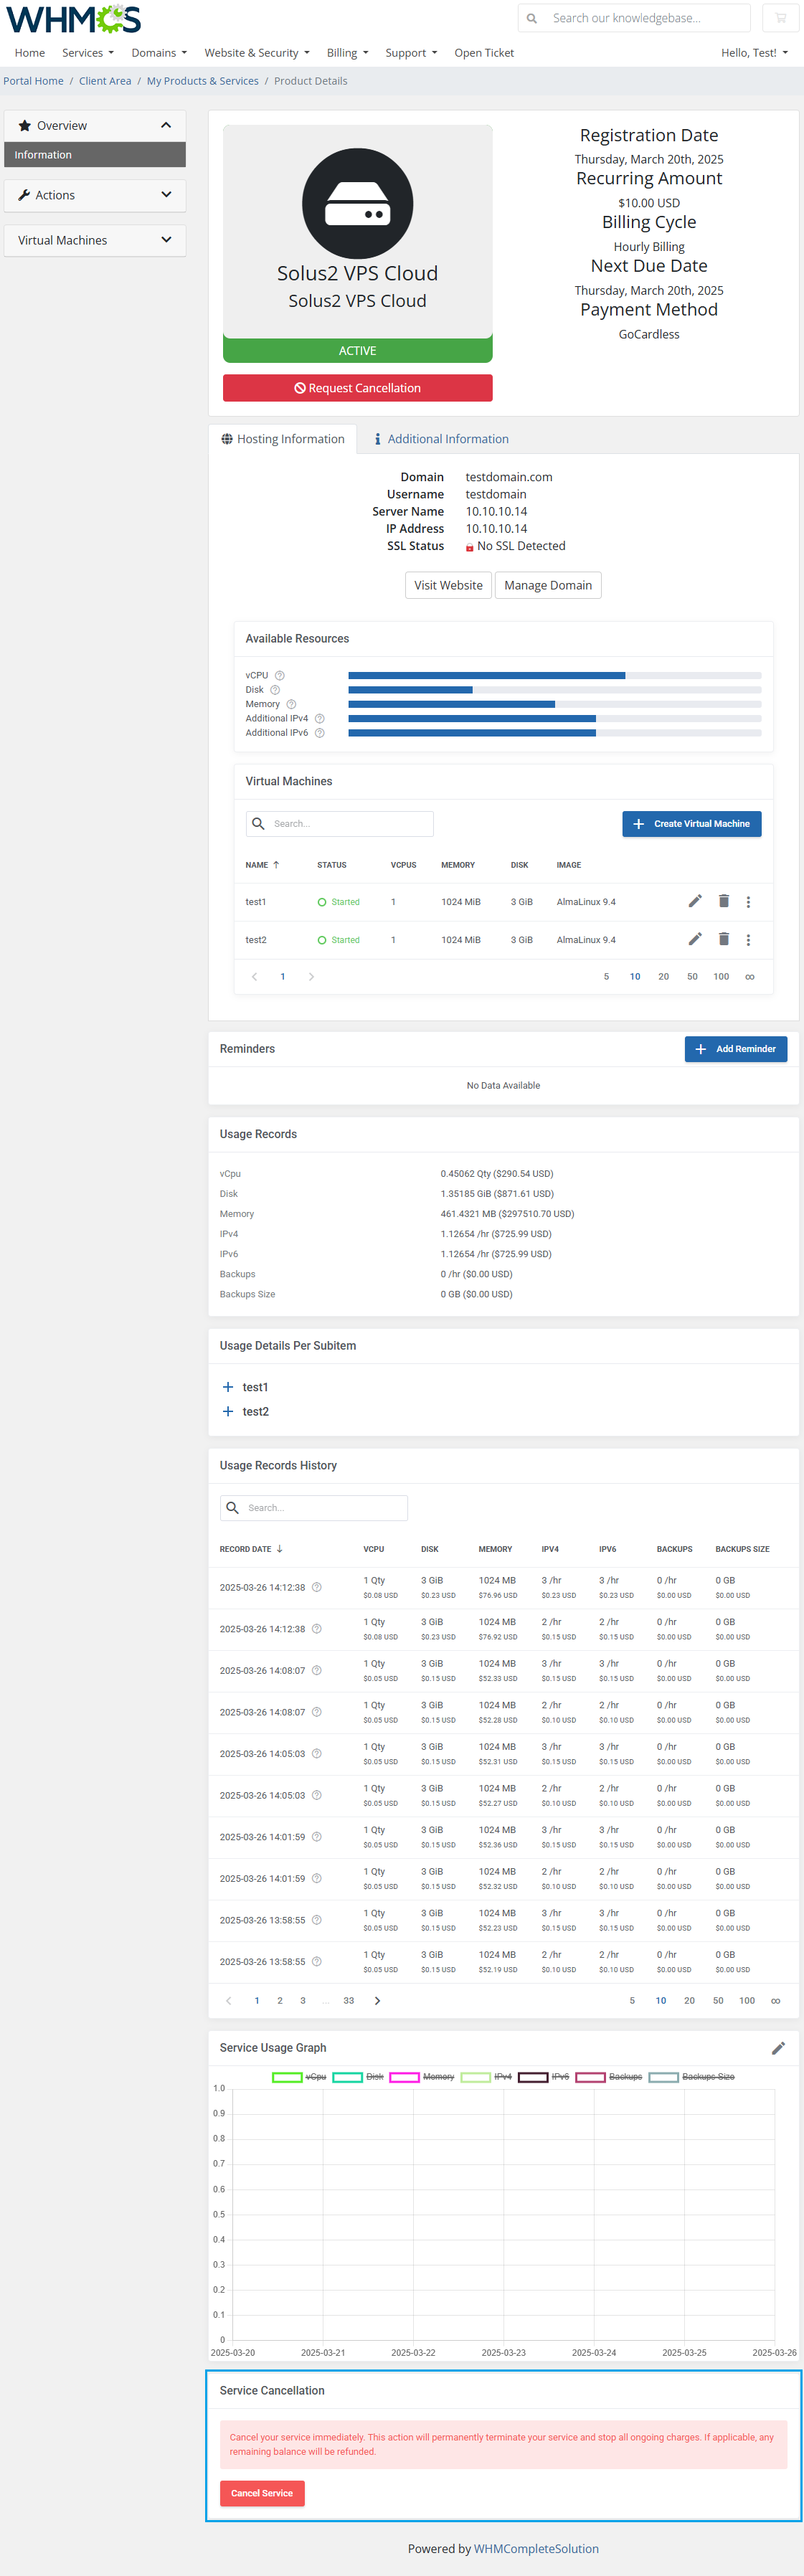Toggle Backups Size series in legend
This screenshot has height=2576, width=804.
tap(692, 2077)
